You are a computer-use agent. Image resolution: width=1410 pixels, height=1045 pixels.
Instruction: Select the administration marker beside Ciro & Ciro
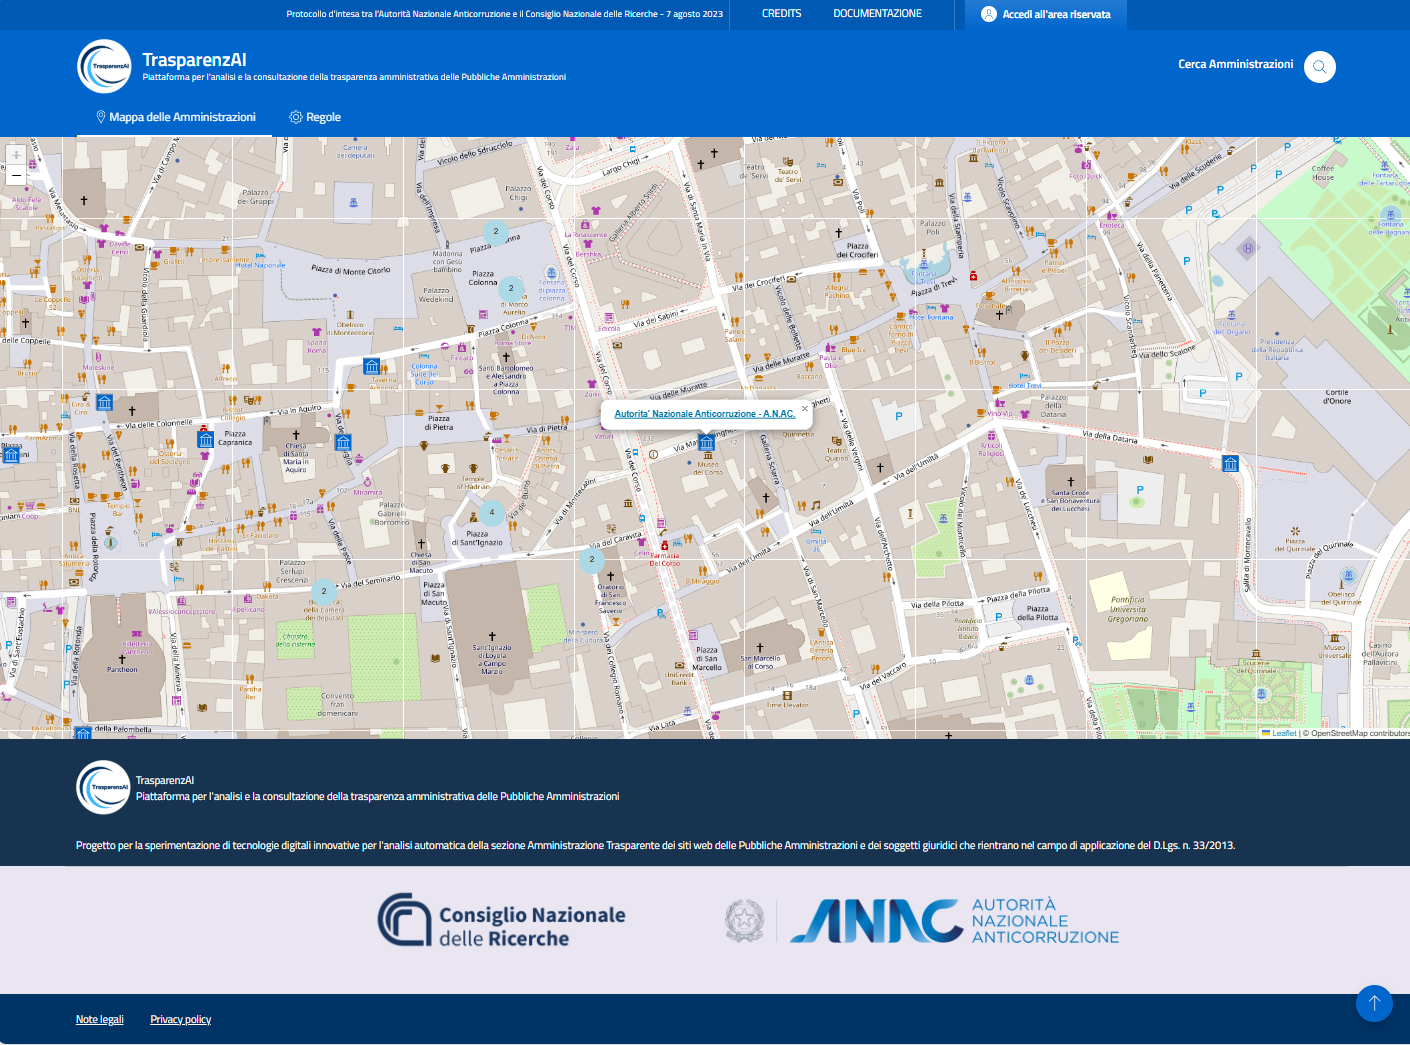(104, 403)
